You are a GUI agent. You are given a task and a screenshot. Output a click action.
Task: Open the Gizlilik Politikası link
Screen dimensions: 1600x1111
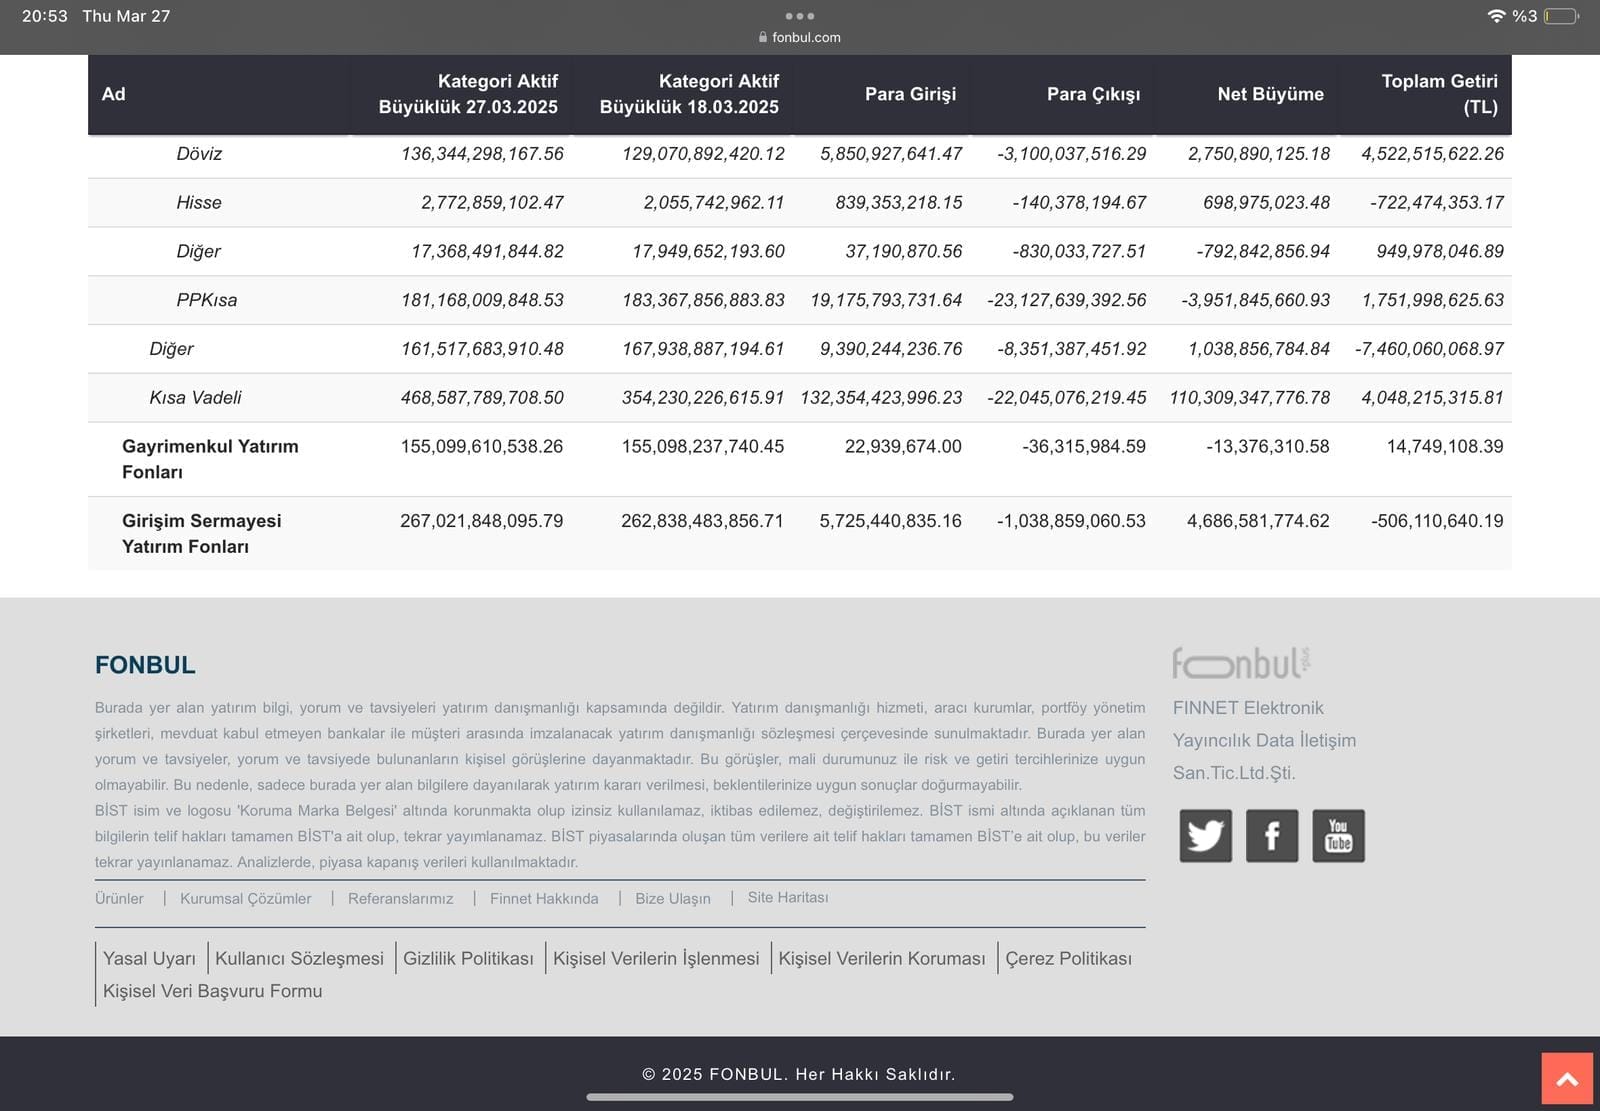tap(468, 958)
